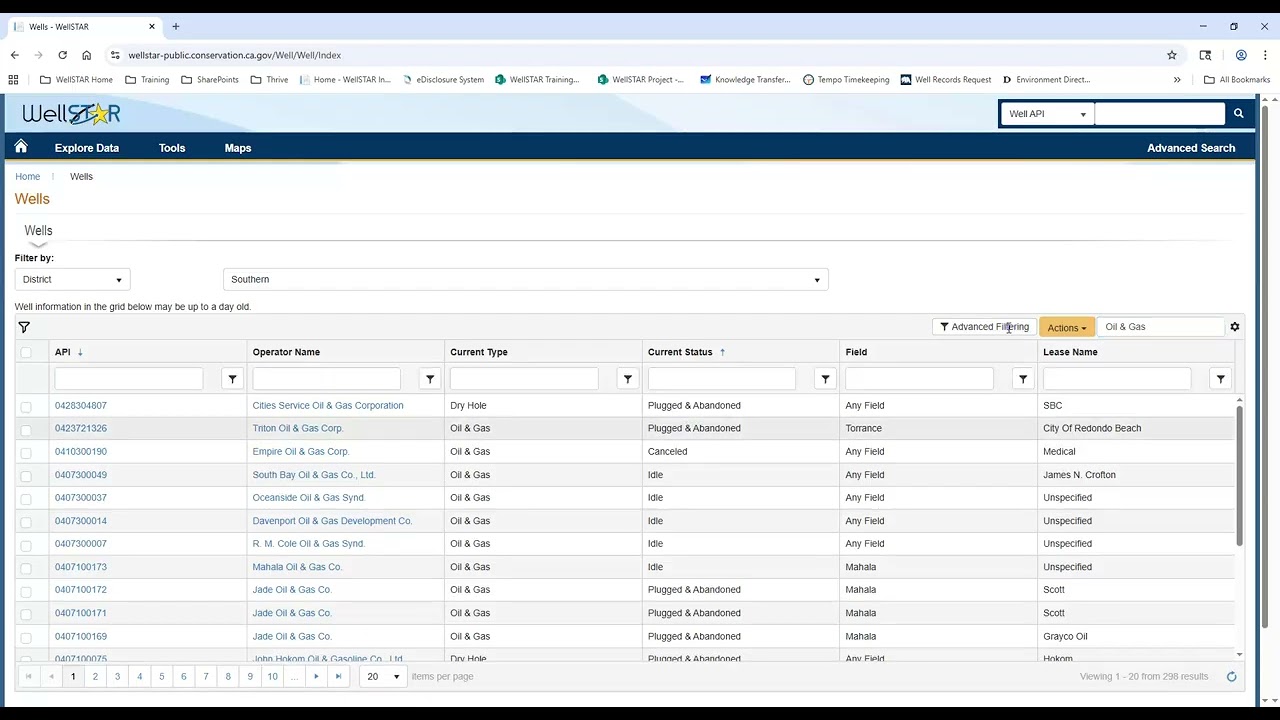Viewport: 1280px width, 720px height.
Task: Click Operator Name filter text field
Action: tap(327, 379)
